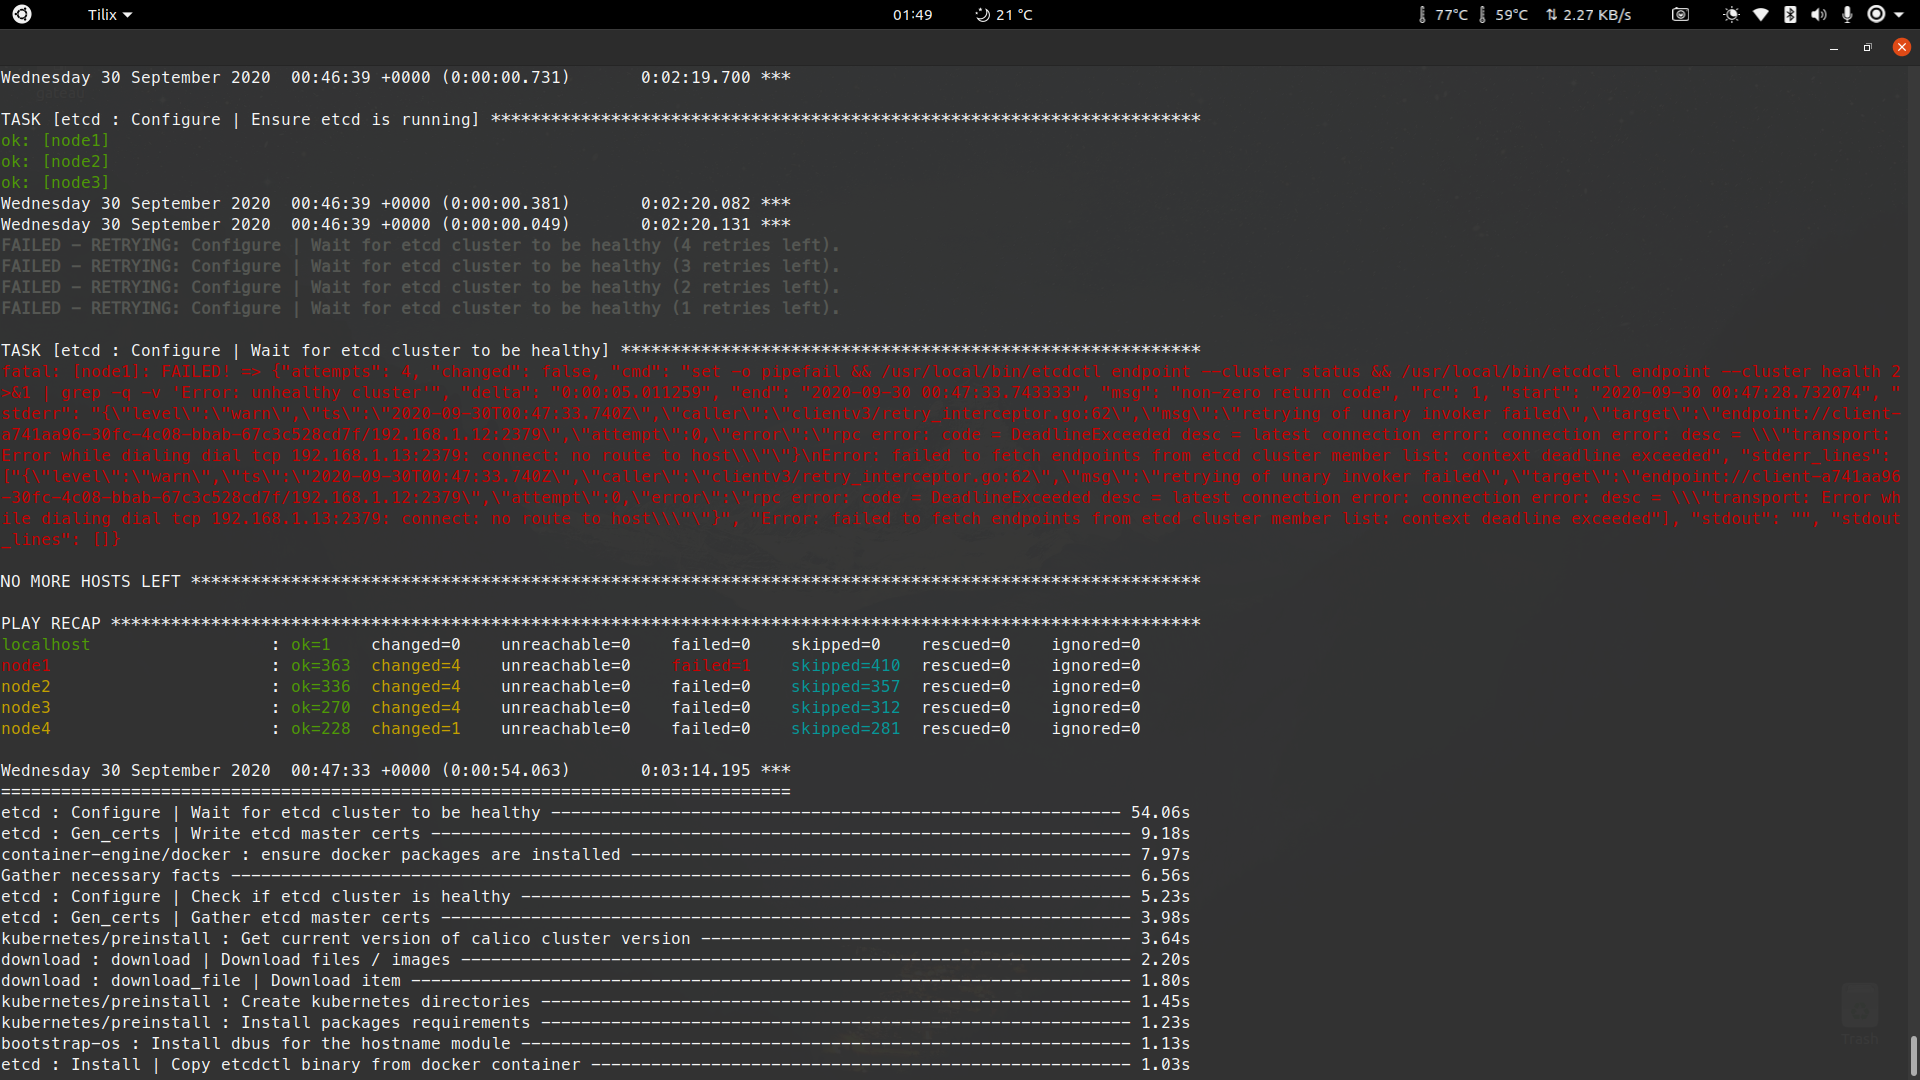This screenshot has width=1920, height=1080.
Task: Click the 59°C temperature sensor indicator
Action: coord(1502,14)
